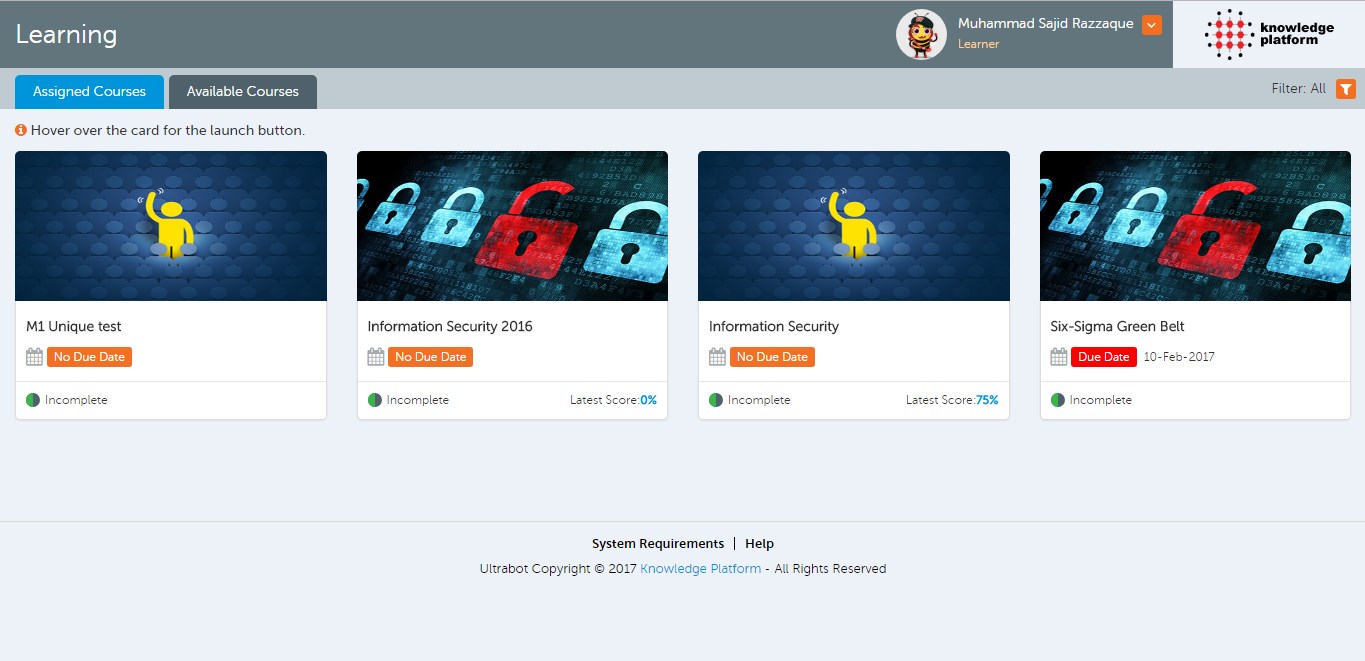Click calendar icon on M1 Unique test card
The image size is (1365, 661).
tap(34, 357)
